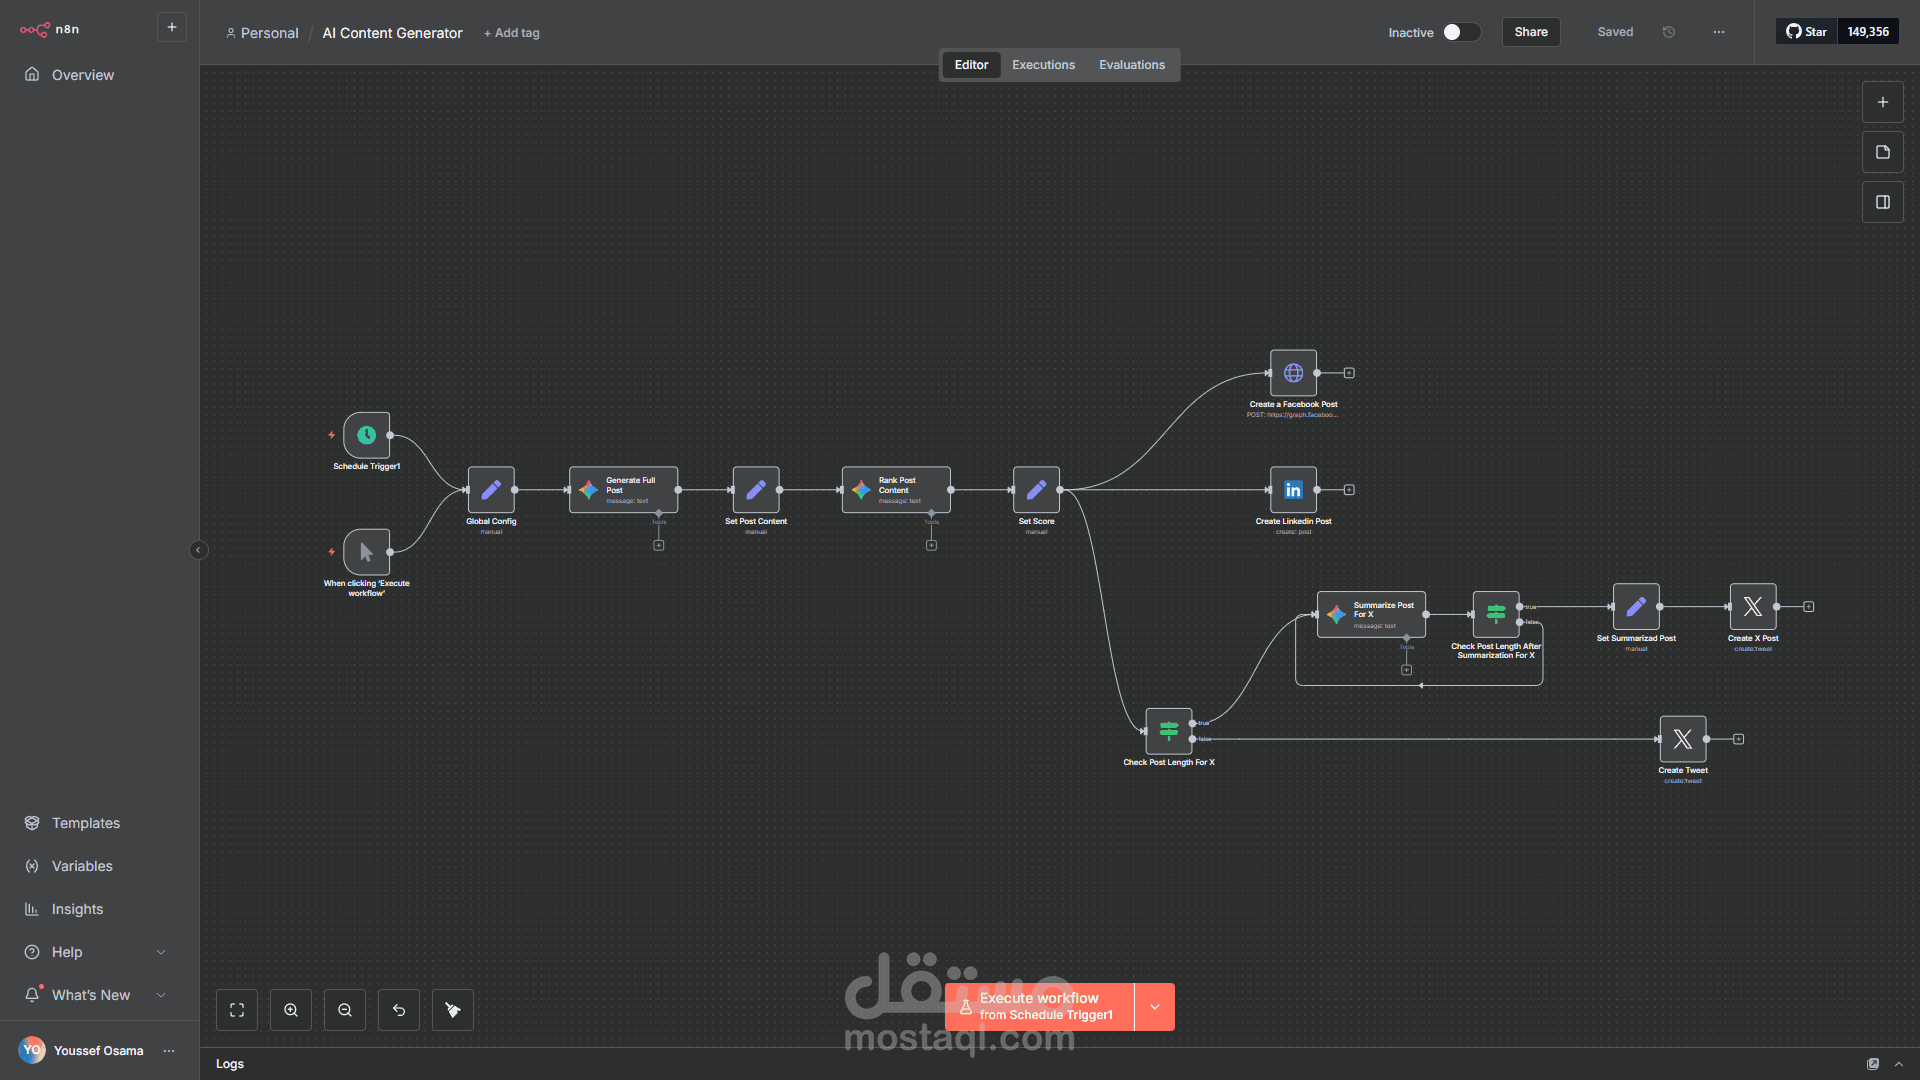Image resolution: width=1920 pixels, height=1080 pixels.
Task: Switch to the Editor tab
Action: point(971,65)
